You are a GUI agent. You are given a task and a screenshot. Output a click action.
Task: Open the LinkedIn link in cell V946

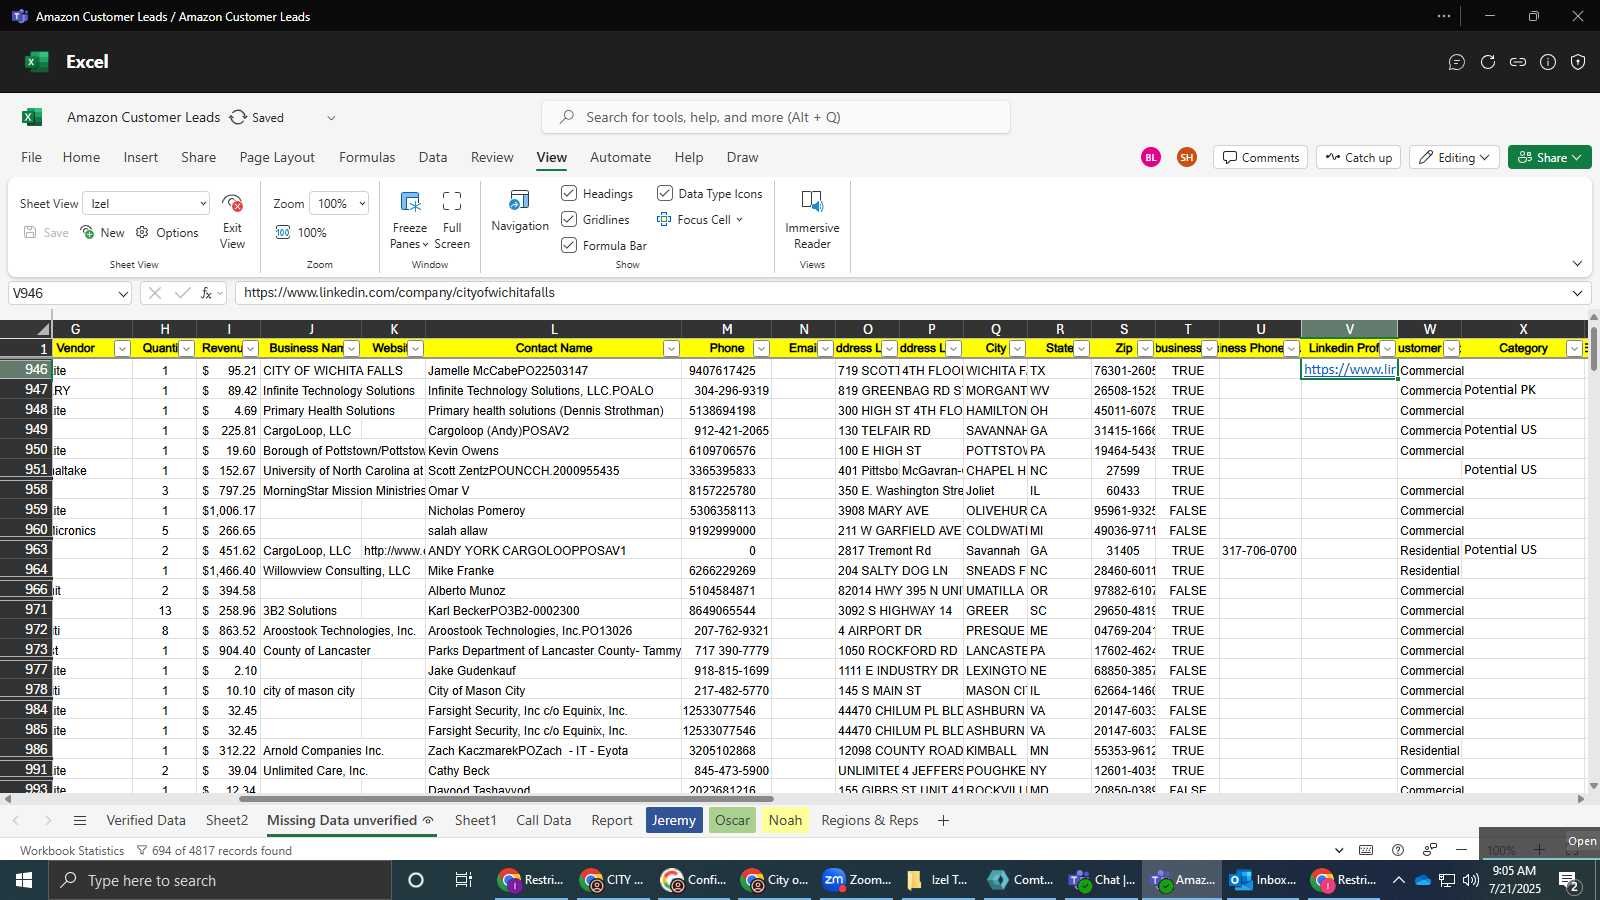pyautogui.click(x=1349, y=370)
